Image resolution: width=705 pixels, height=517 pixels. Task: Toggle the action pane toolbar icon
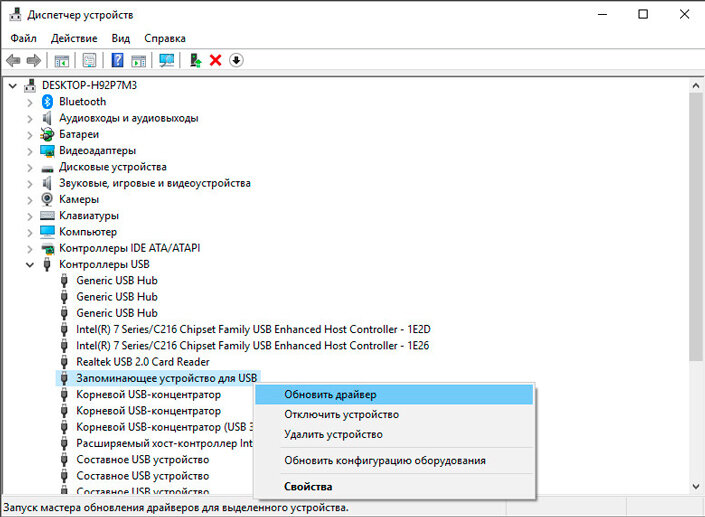pyautogui.click(x=138, y=60)
